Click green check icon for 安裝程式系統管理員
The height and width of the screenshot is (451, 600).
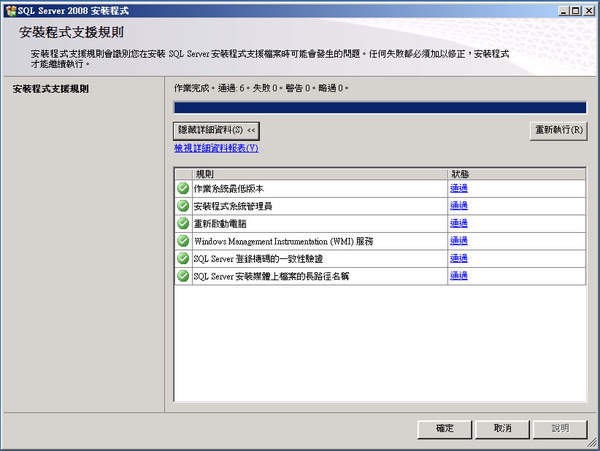click(x=183, y=206)
